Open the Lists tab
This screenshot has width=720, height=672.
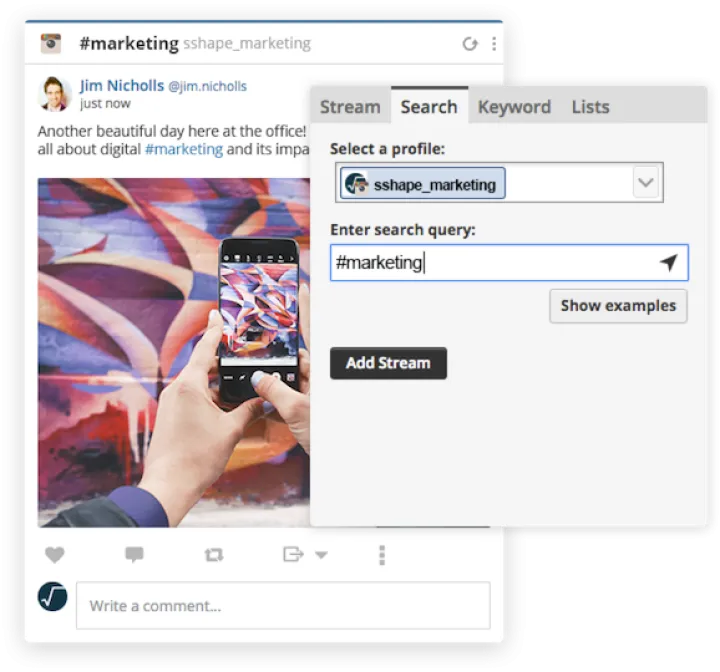[x=590, y=107]
